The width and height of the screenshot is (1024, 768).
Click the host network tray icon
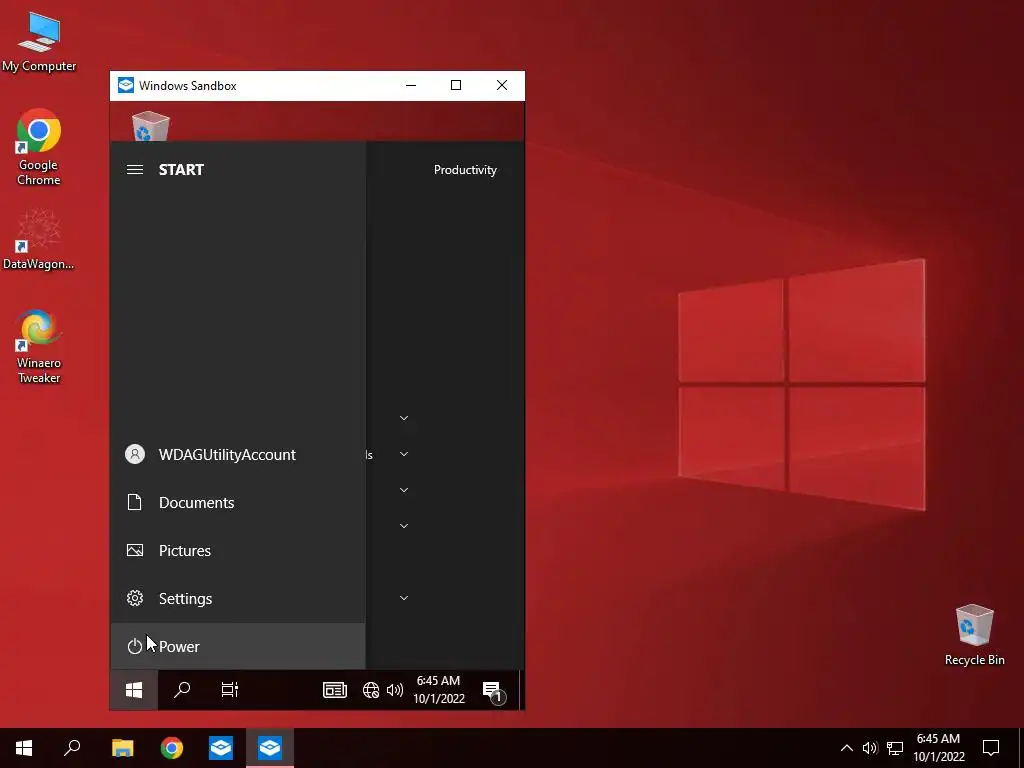coord(895,748)
